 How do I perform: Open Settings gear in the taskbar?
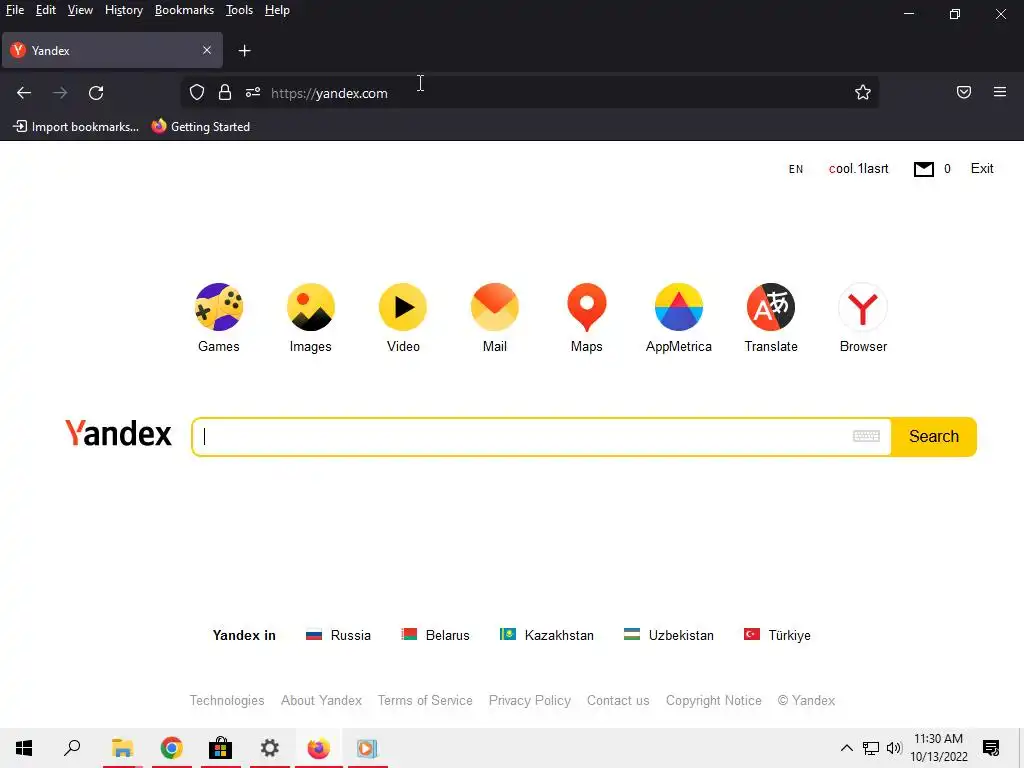click(x=270, y=748)
